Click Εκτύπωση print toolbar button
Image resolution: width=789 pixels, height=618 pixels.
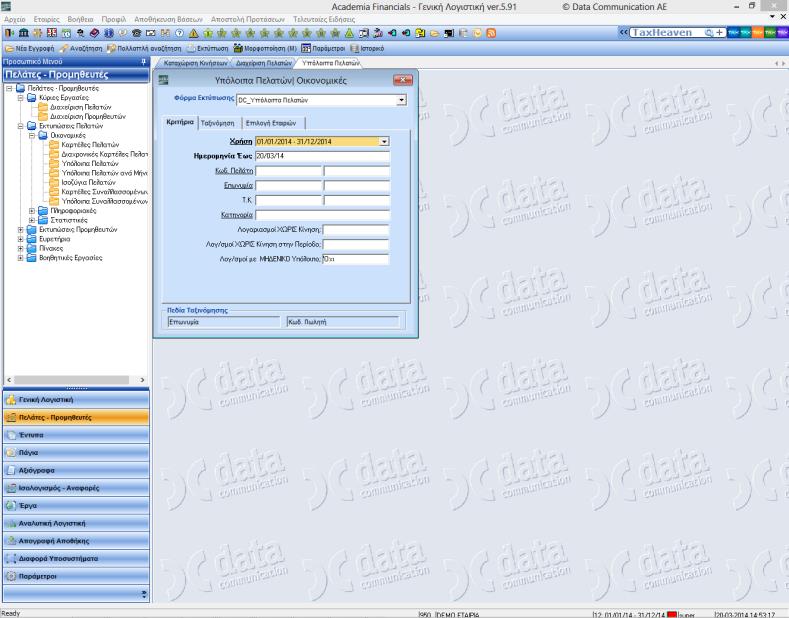click(207, 48)
